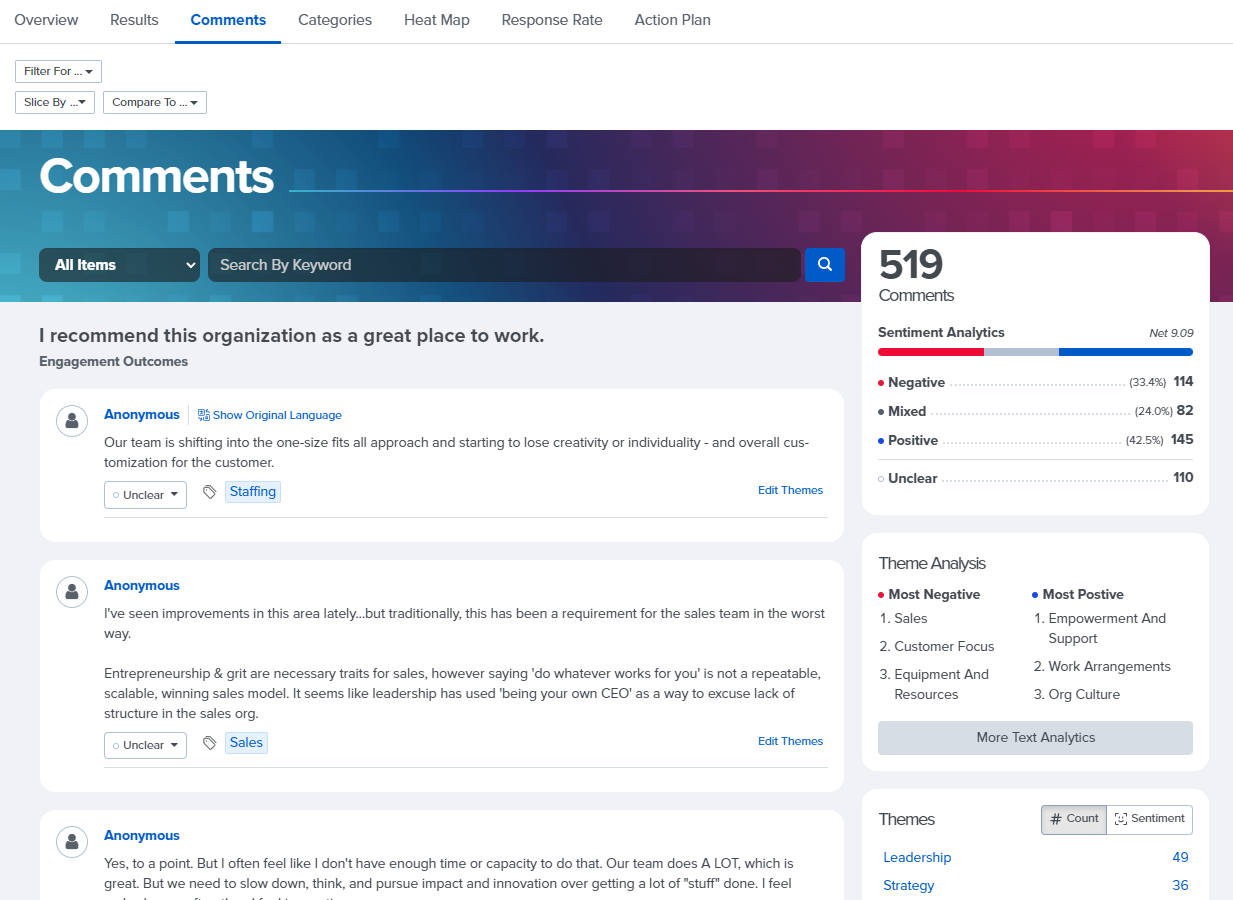Click Show Original Language link
The width and height of the screenshot is (1233, 900).
[277, 415]
